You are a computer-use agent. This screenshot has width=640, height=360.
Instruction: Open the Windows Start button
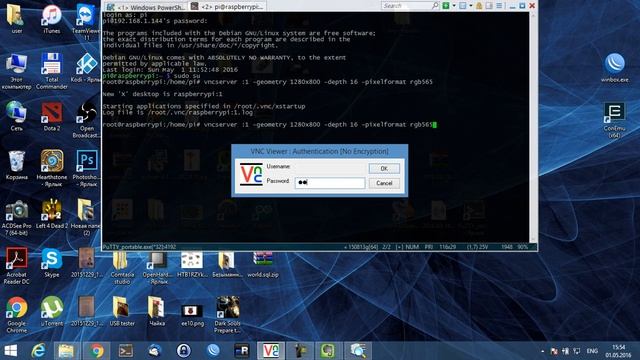(x=11, y=351)
